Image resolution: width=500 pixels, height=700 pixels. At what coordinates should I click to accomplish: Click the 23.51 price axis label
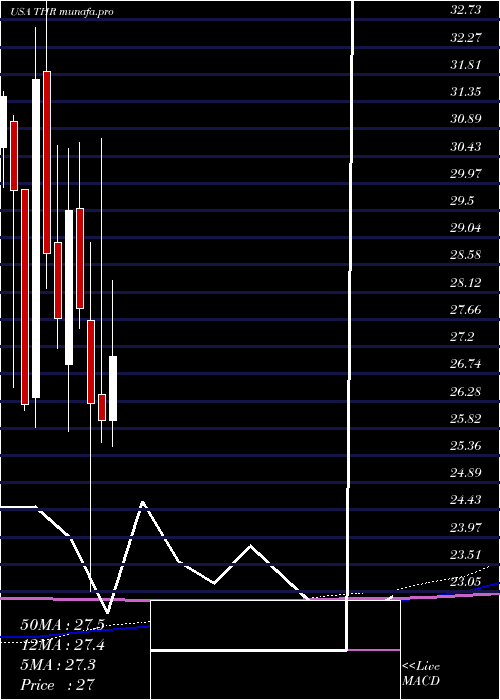pyautogui.click(x=466, y=555)
